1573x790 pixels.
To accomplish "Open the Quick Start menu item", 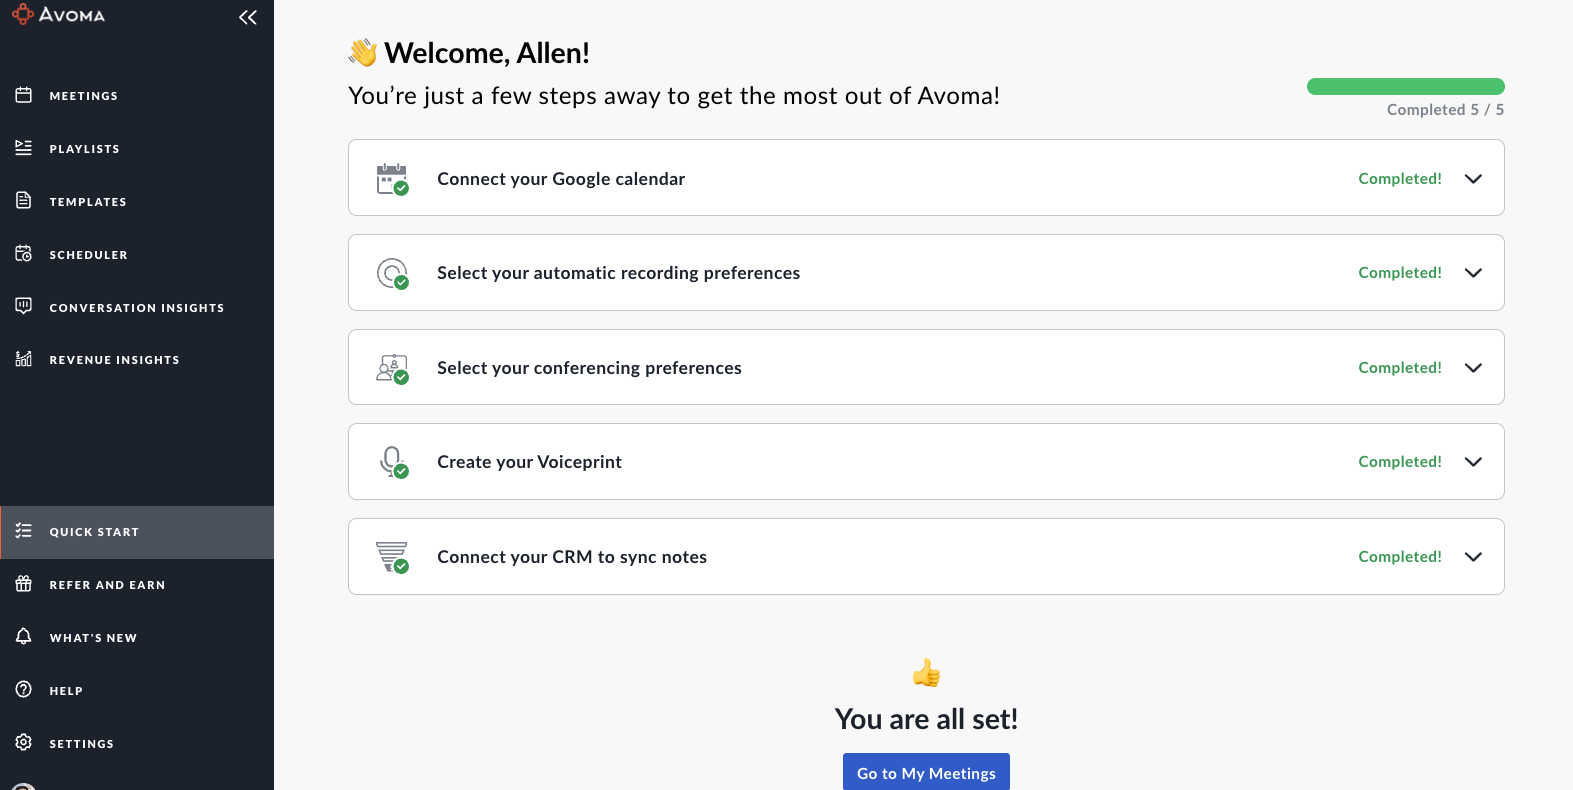I will pyautogui.click(x=94, y=532).
